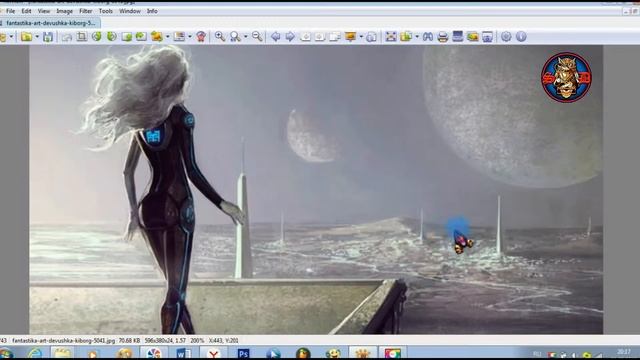640x360 pixels.
Task: Click the Open folder icon in toolbar
Action: [x=27, y=37]
